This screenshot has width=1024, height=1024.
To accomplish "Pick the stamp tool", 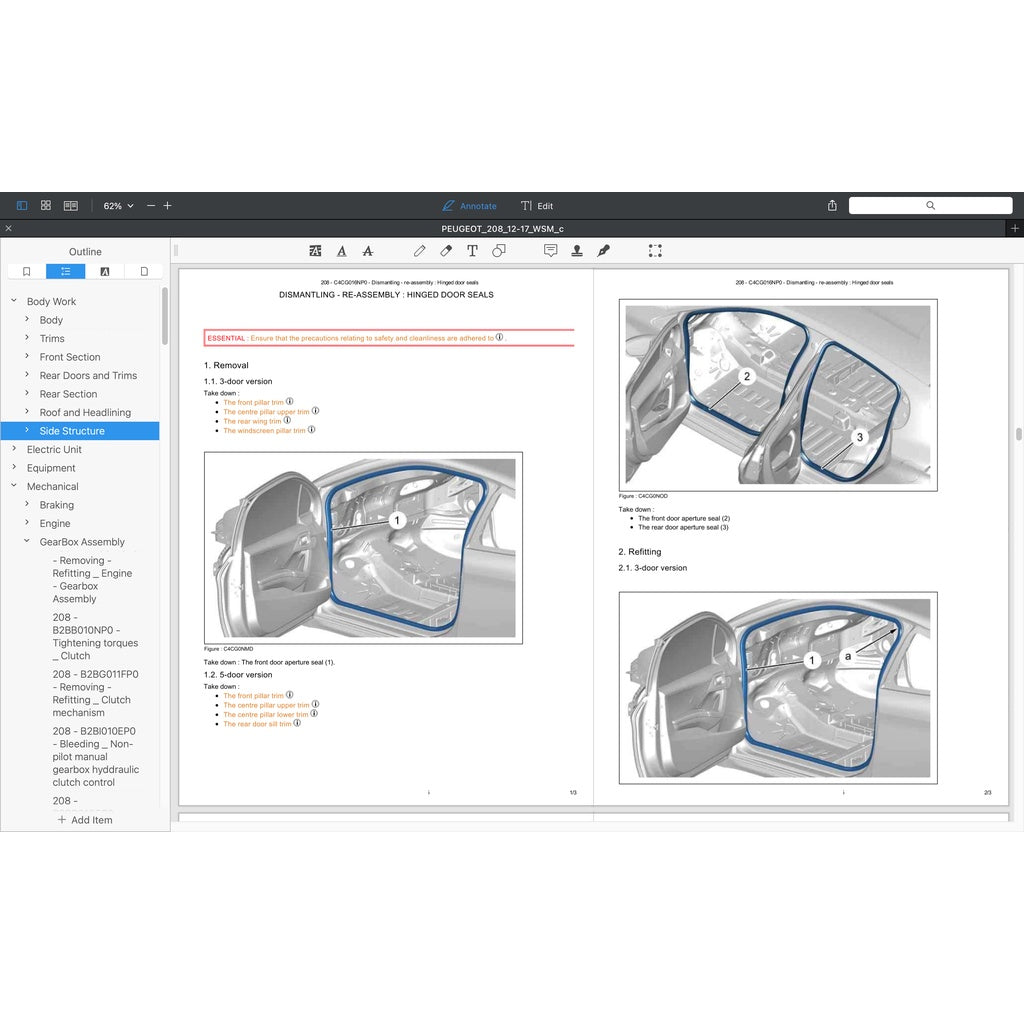I will pos(577,251).
